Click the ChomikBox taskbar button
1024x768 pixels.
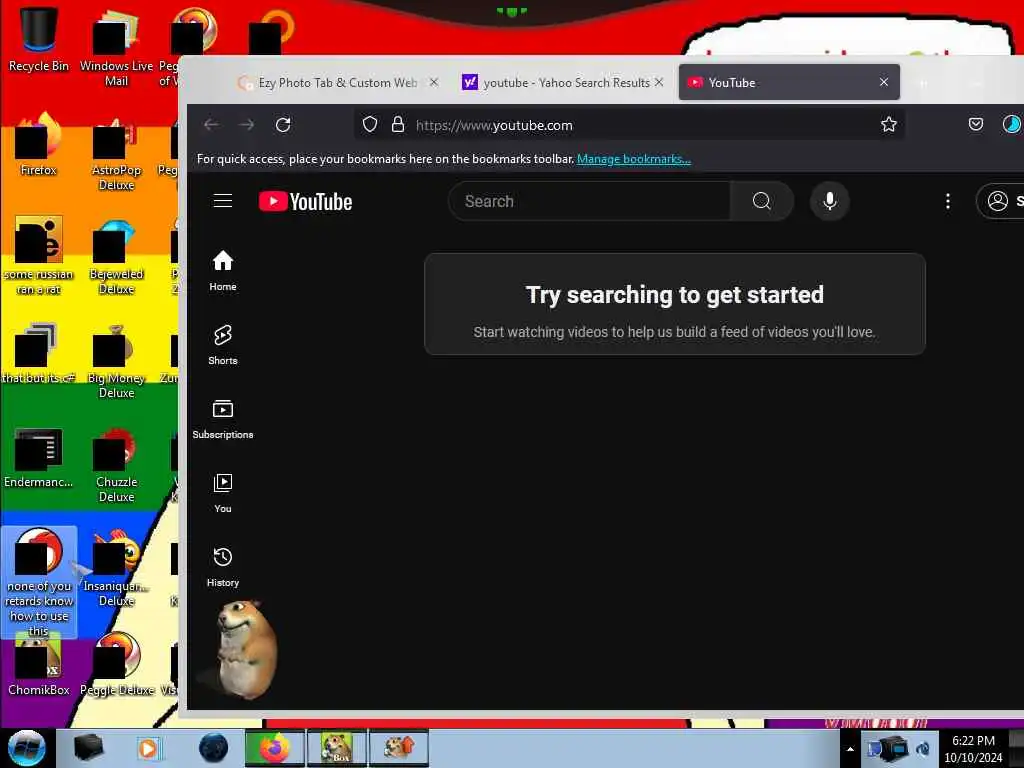click(x=336, y=748)
